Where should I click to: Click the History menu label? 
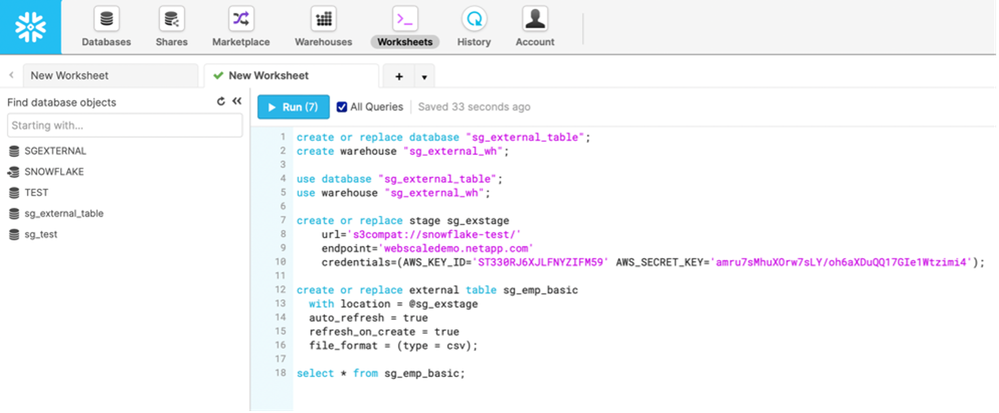474,42
